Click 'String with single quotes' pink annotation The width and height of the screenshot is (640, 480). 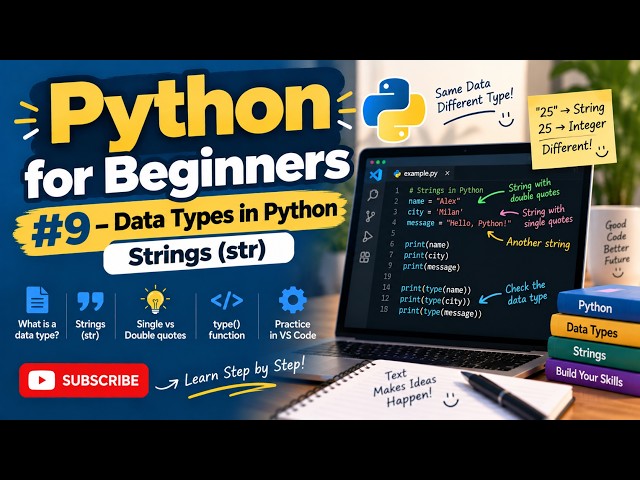(547, 216)
